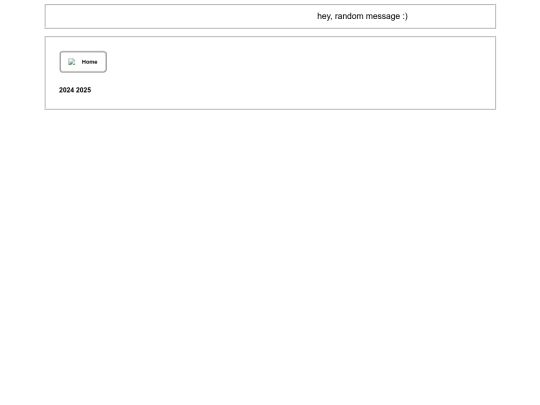
Task: Click the Home button
Action: (83, 62)
